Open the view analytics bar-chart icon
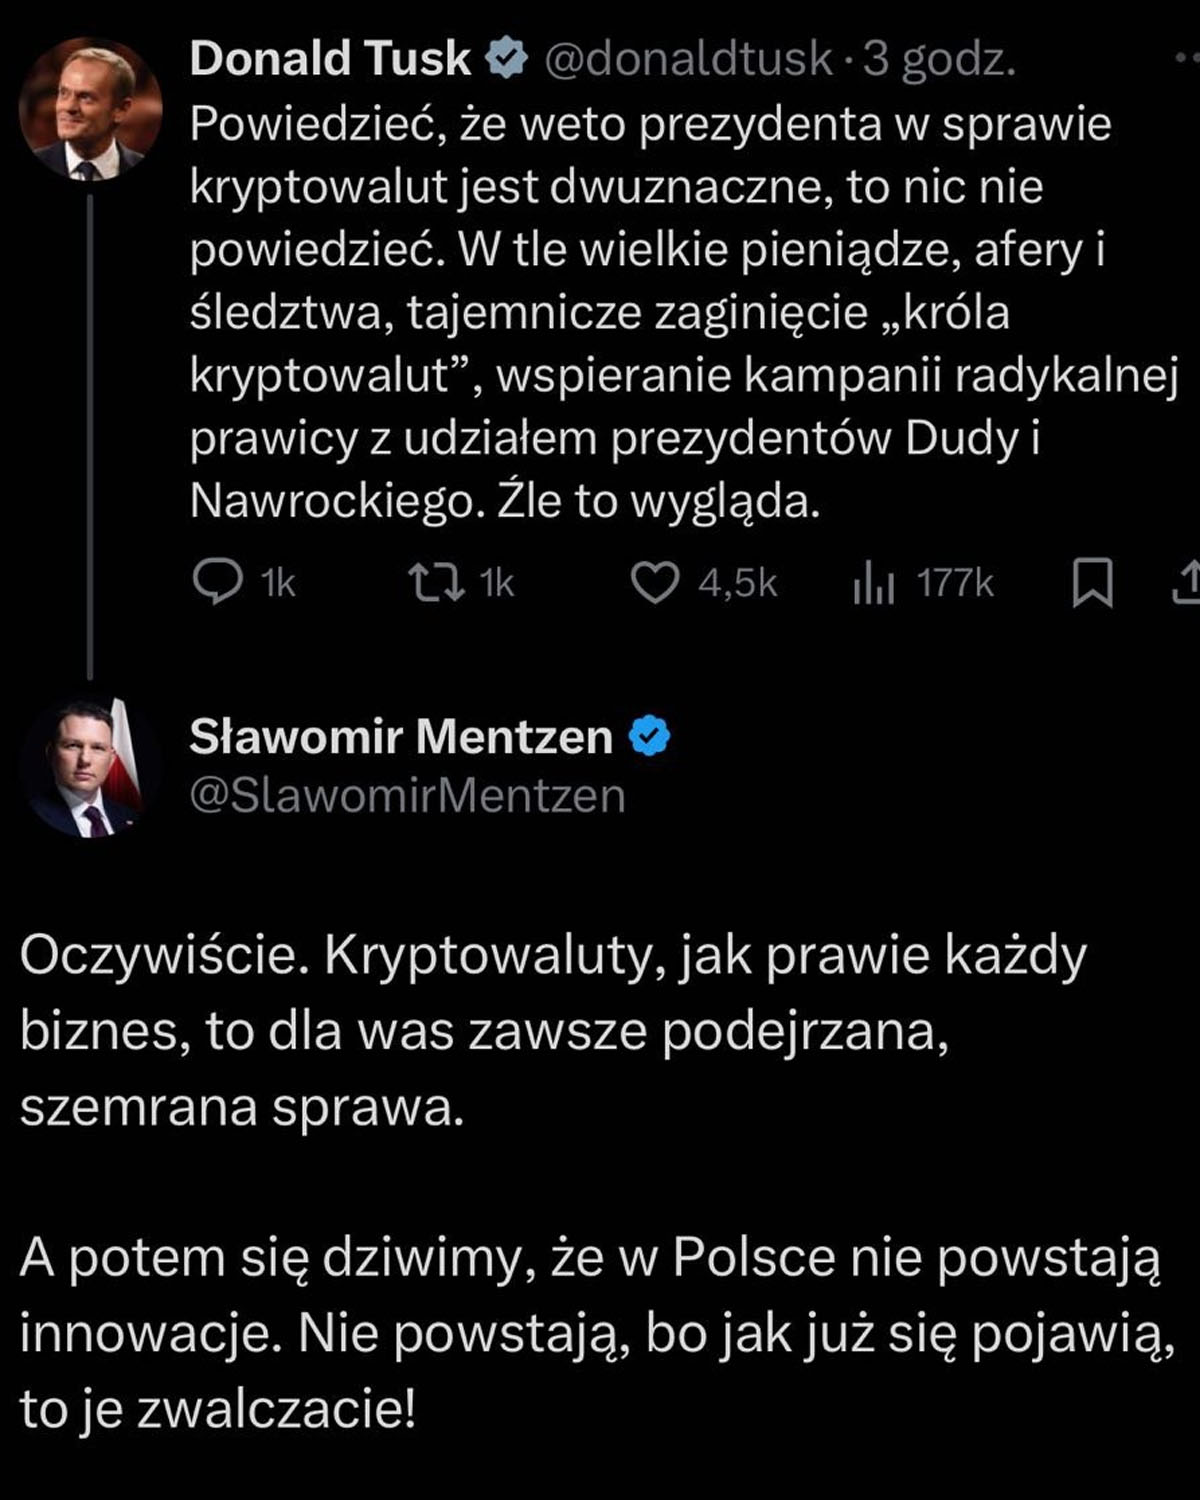Viewport: 1200px width, 1500px height. pos(873,583)
